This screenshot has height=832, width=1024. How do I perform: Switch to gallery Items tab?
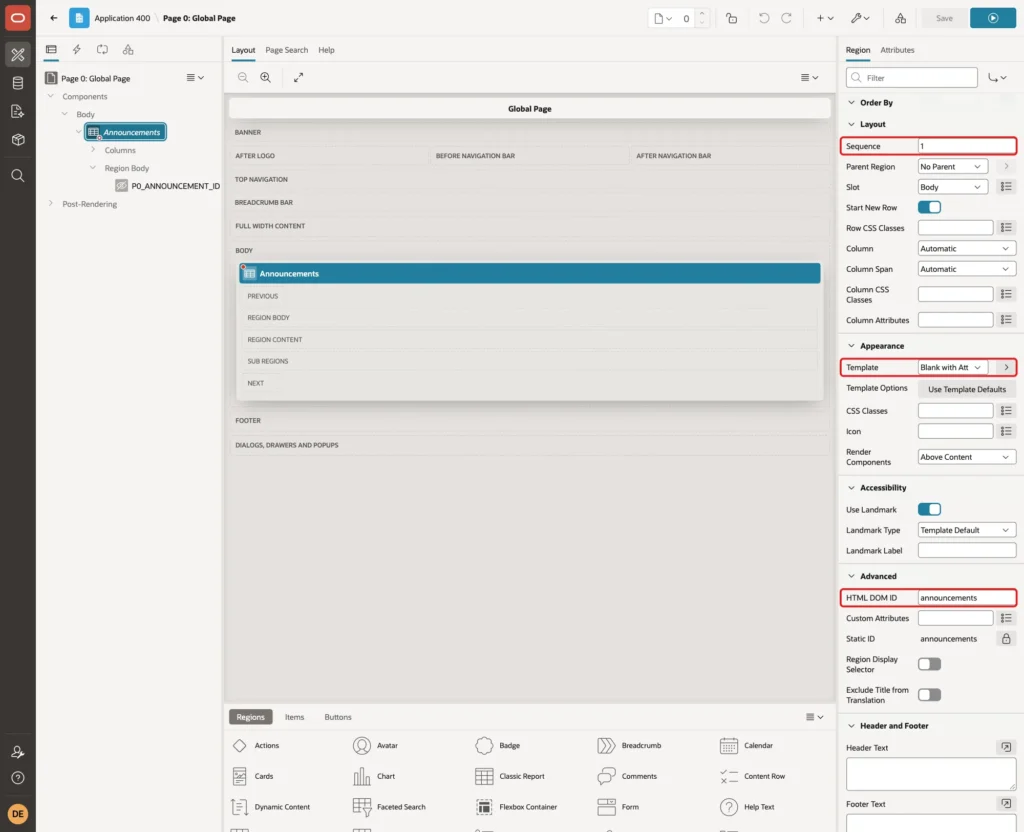point(294,717)
